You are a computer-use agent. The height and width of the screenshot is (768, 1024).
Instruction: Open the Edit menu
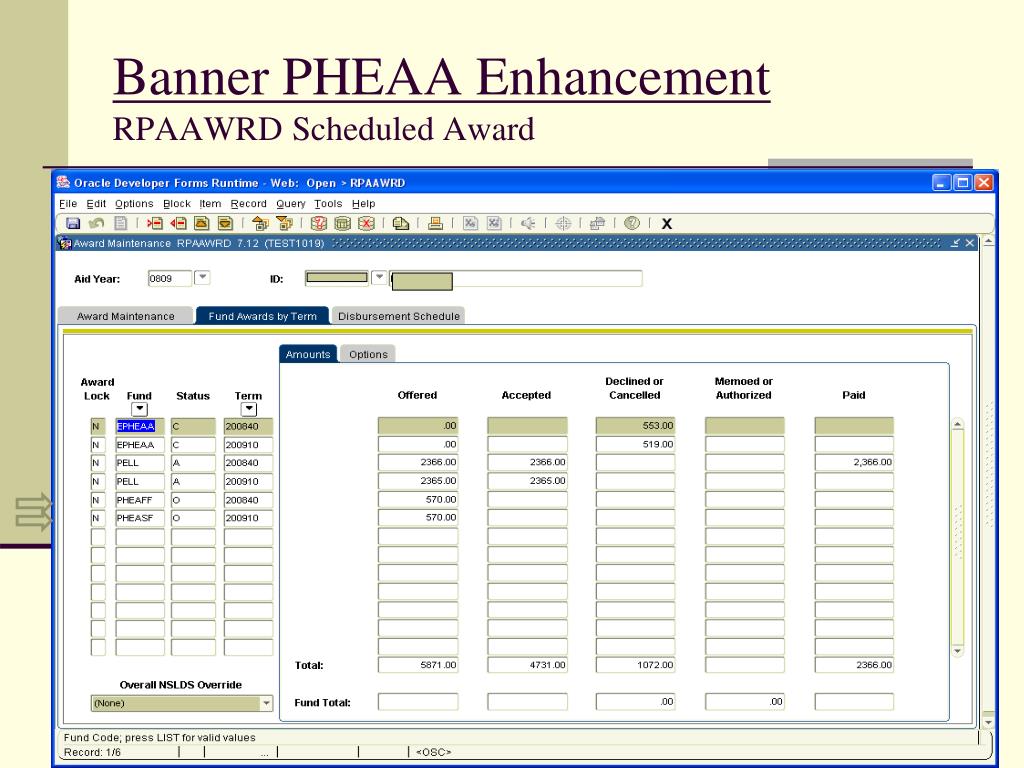(x=96, y=204)
